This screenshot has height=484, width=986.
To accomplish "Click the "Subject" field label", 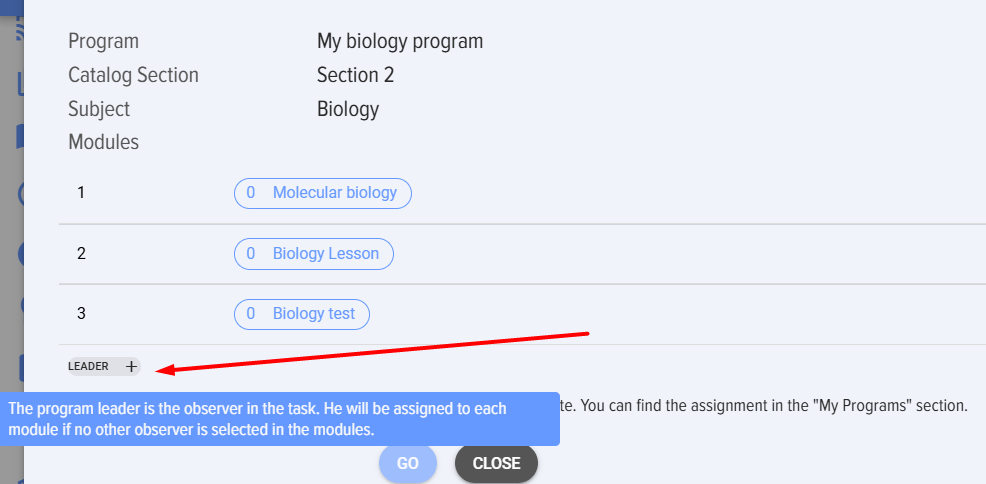I will (x=99, y=109).
